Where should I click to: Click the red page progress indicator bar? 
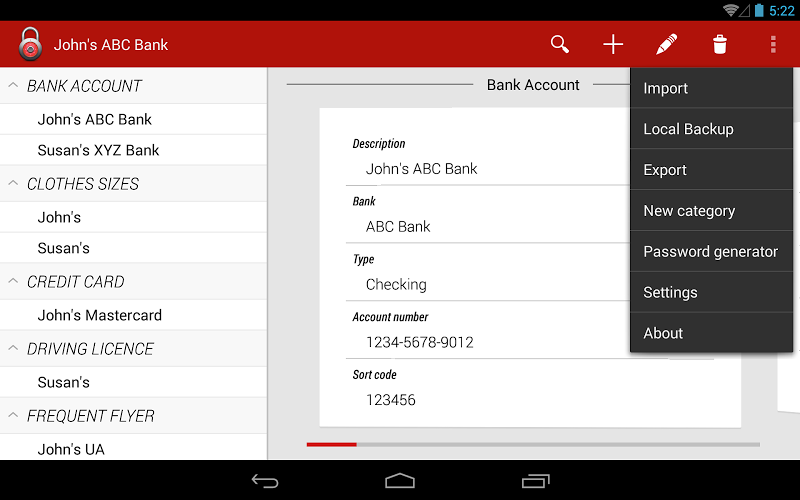[332, 444]
